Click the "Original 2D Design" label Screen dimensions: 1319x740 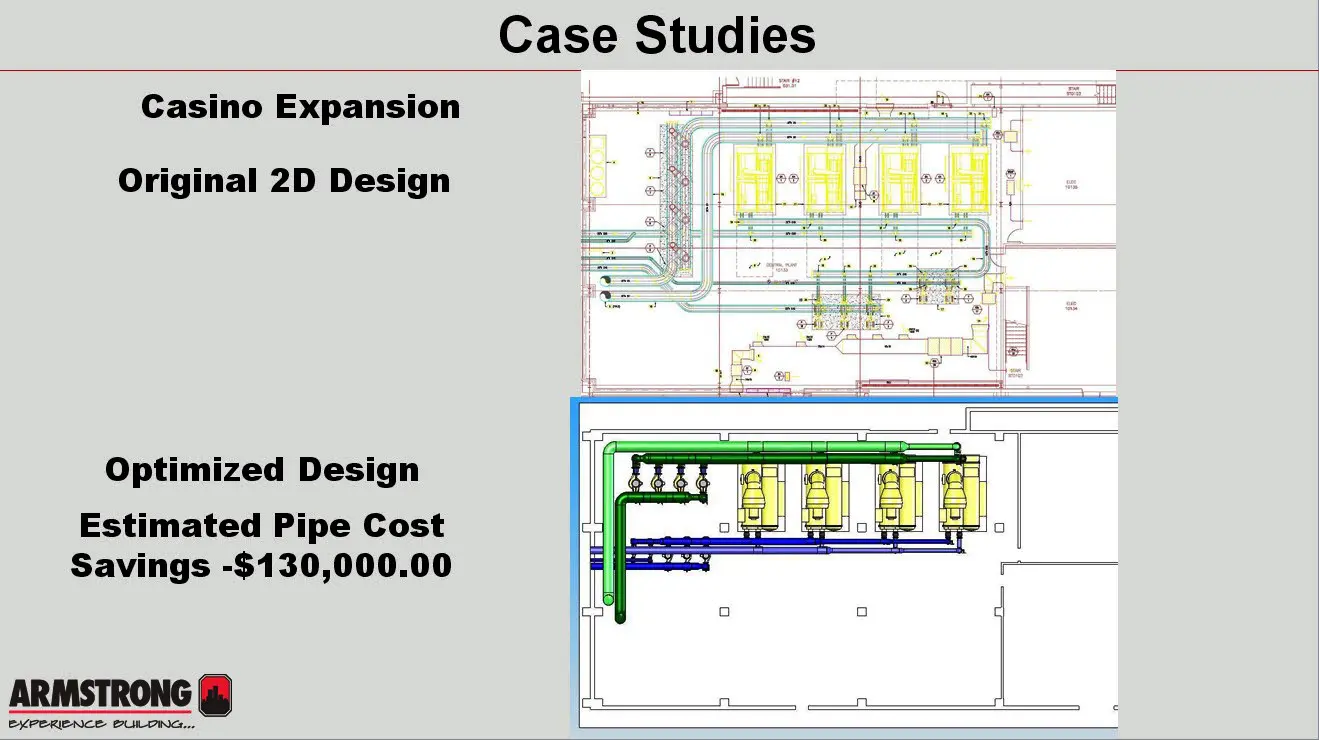[x=284, y=181]
